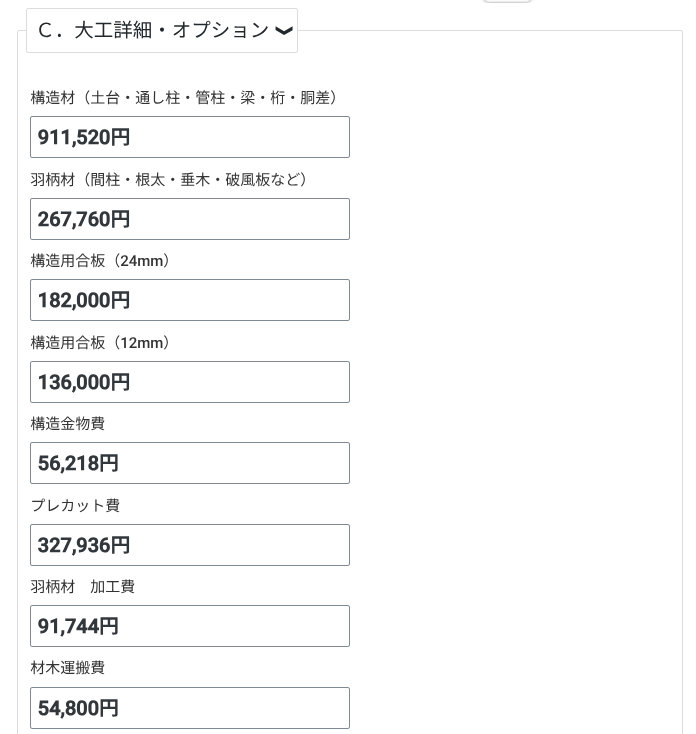
Task: Click the 構造金物費 label text
Action: pyautogui.click(x=68, y=424)
